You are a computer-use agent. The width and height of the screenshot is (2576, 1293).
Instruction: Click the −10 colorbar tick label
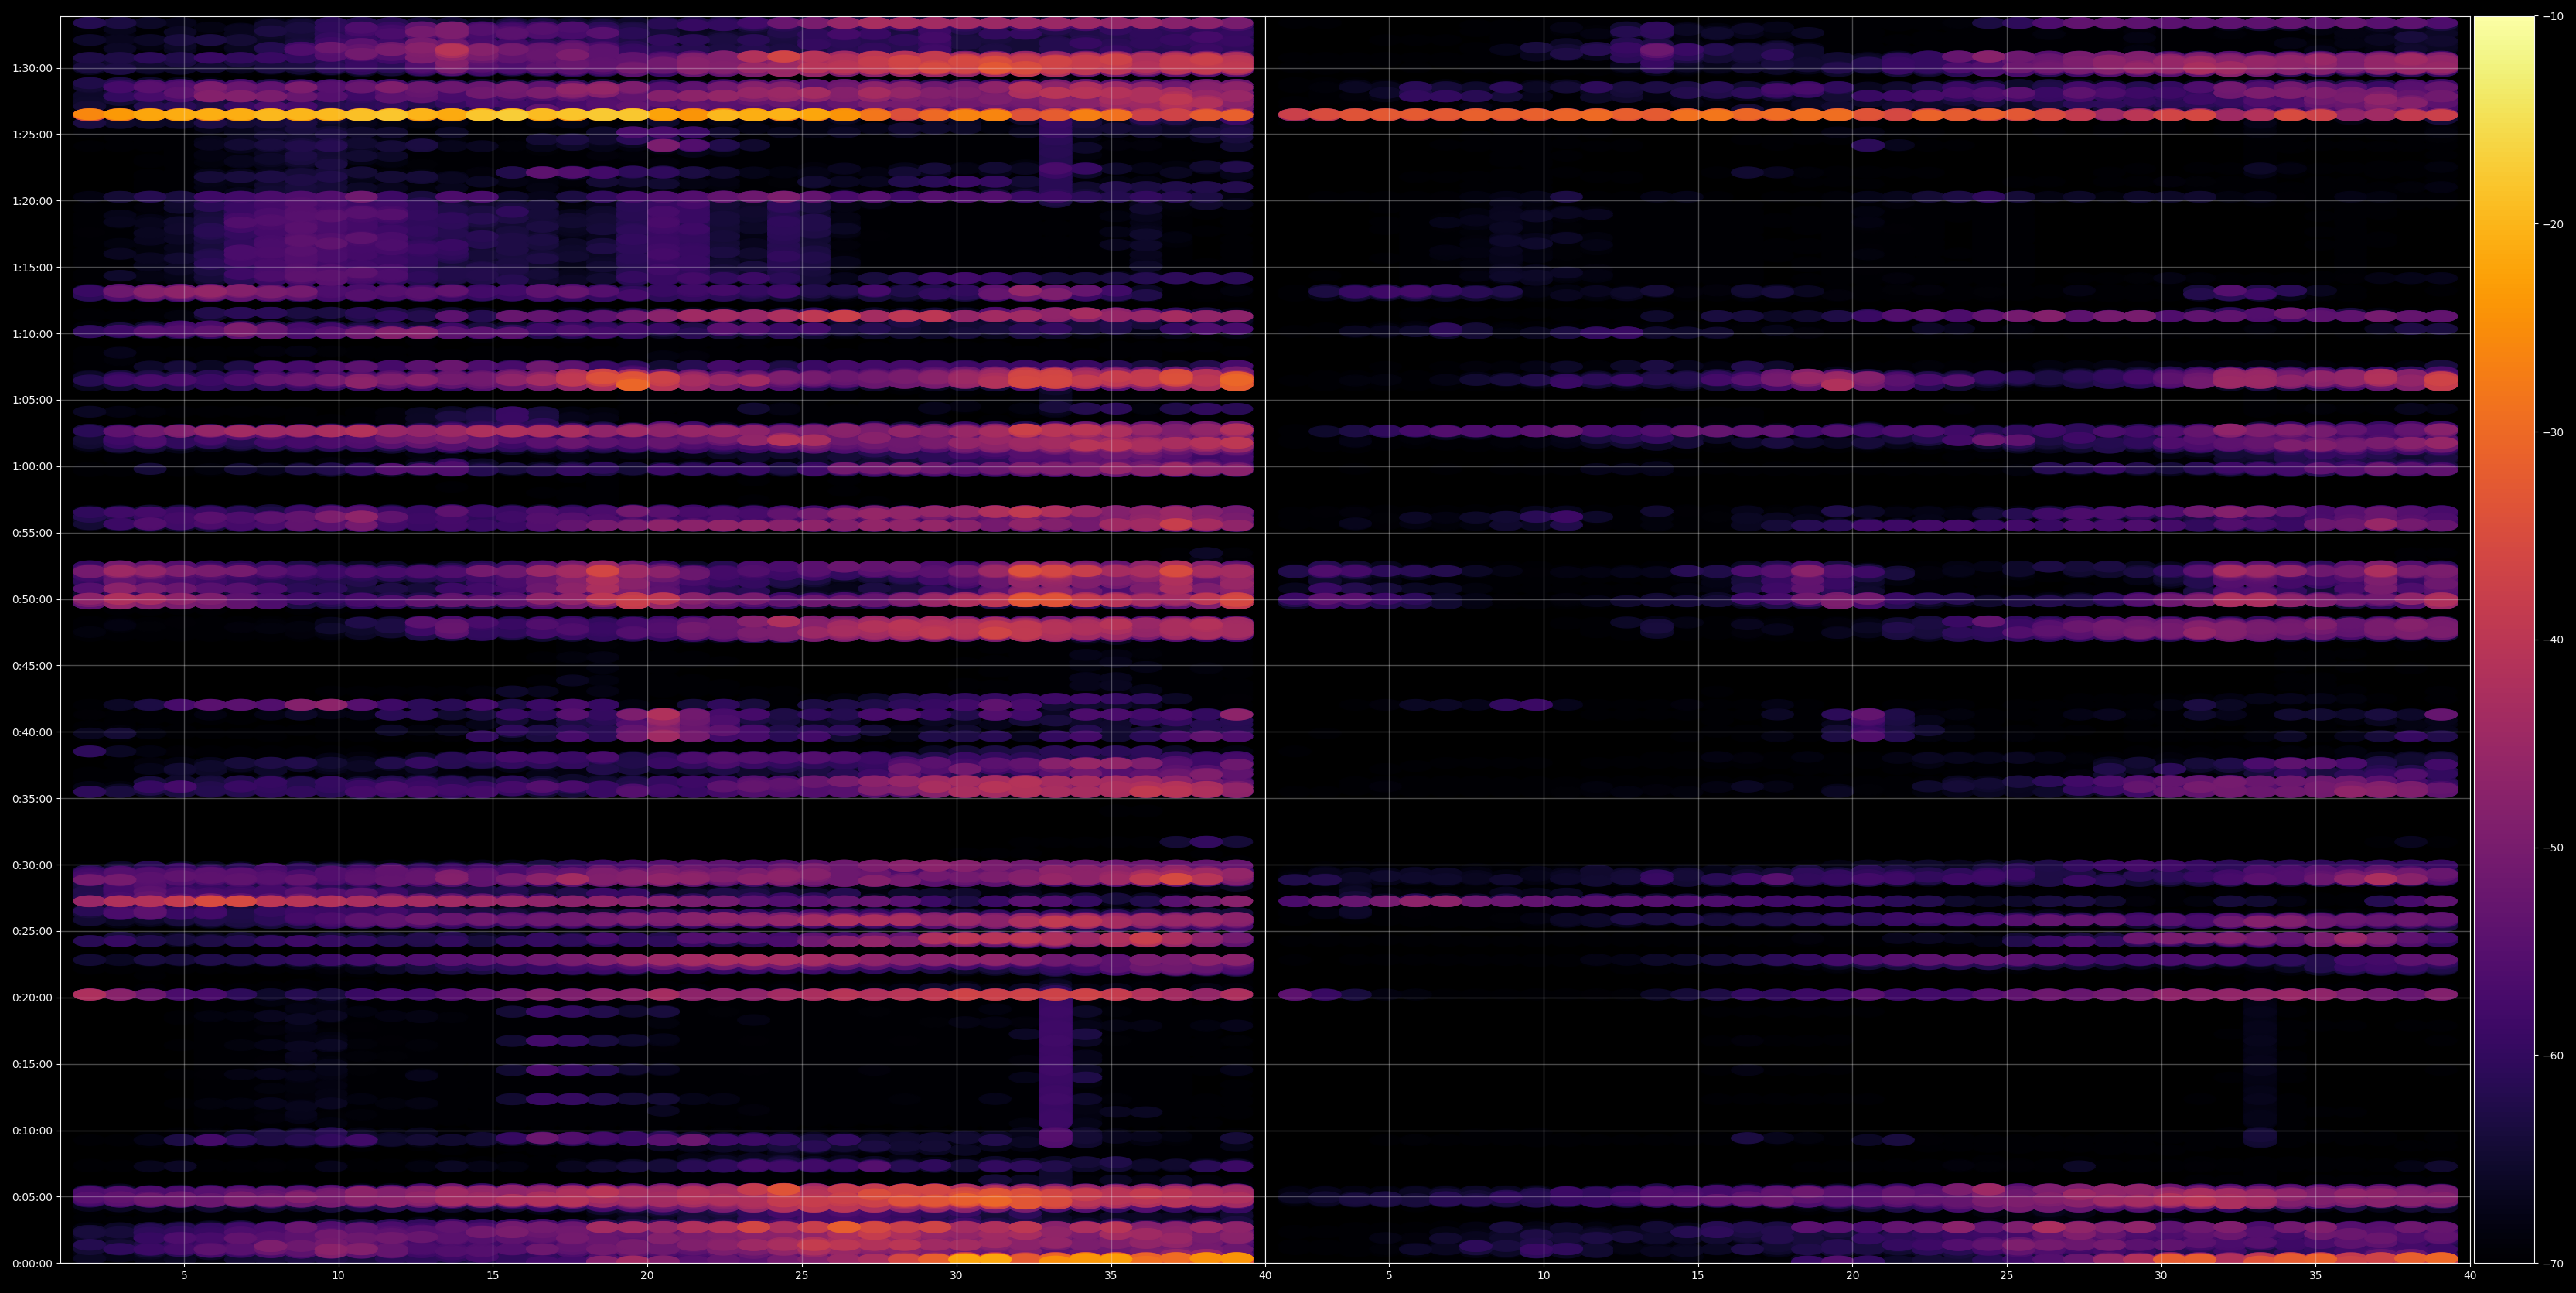pyautogui.click(x=2553, y=17)
